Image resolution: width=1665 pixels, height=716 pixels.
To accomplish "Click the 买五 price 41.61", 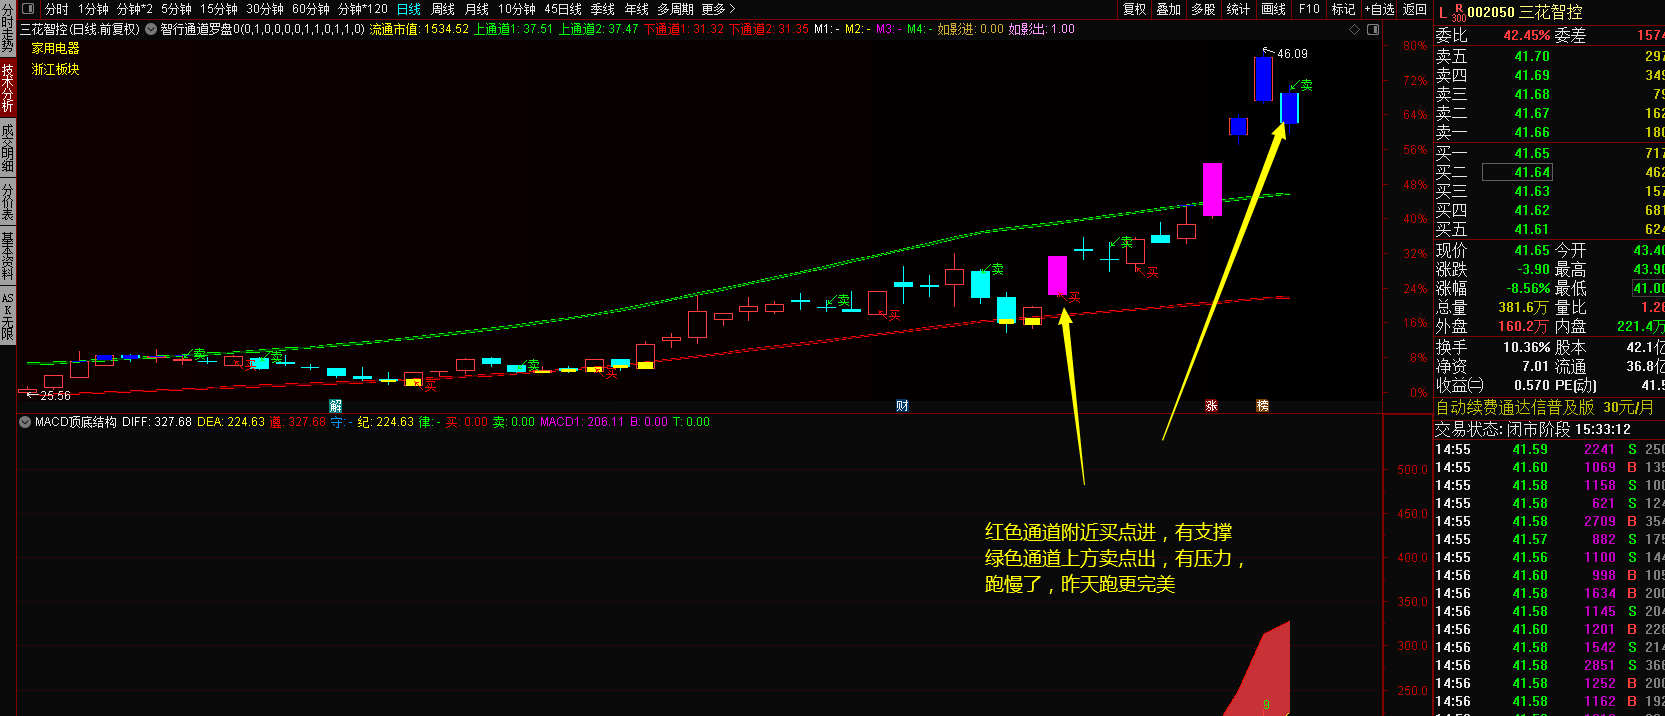I will point(1531,230).
